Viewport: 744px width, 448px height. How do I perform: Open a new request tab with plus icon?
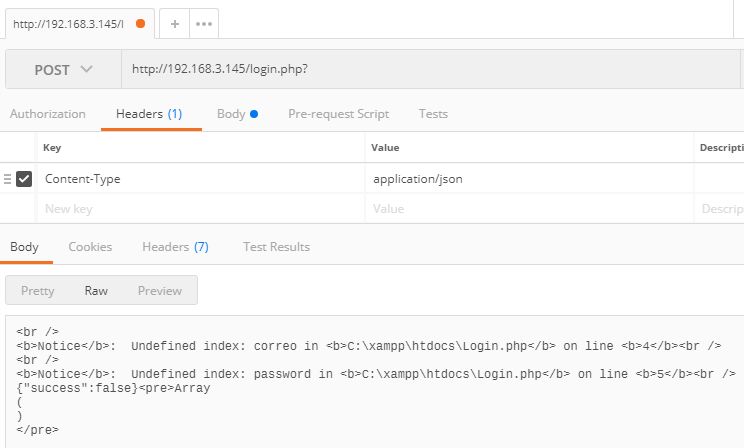tap(175, 24)
